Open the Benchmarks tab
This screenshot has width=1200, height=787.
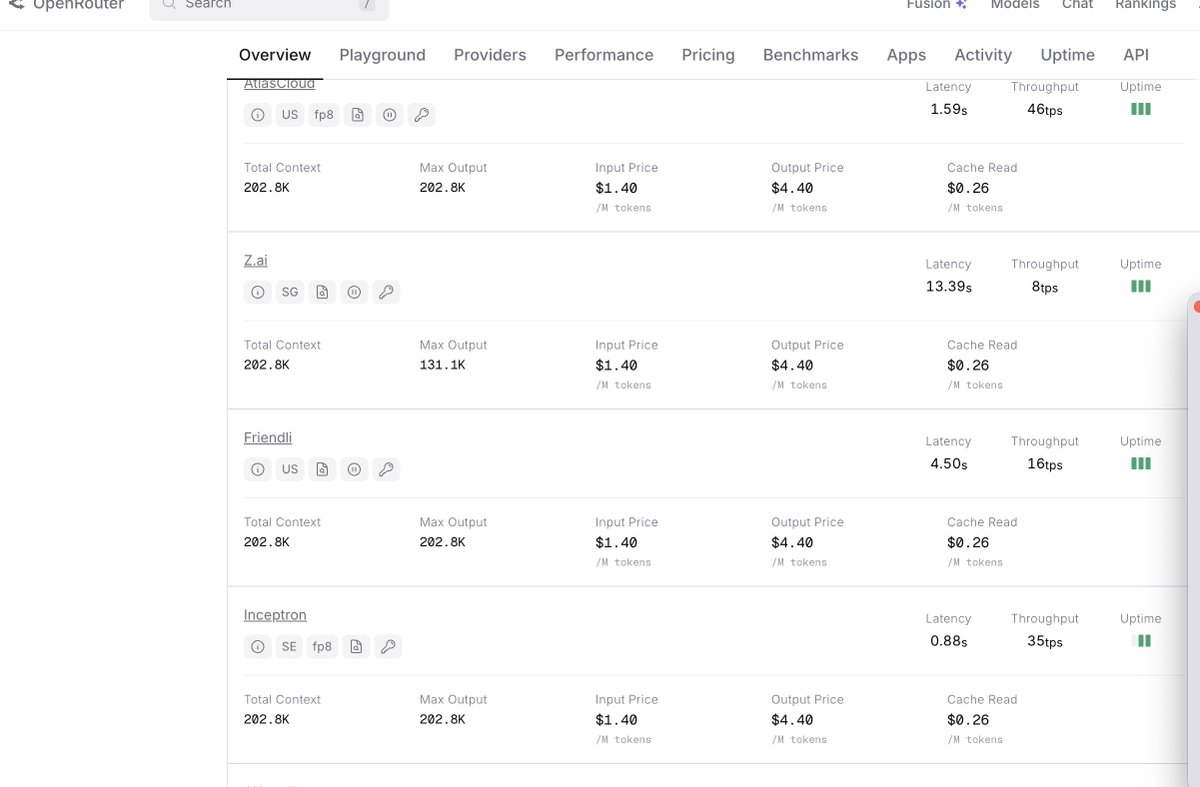point(811,55)
